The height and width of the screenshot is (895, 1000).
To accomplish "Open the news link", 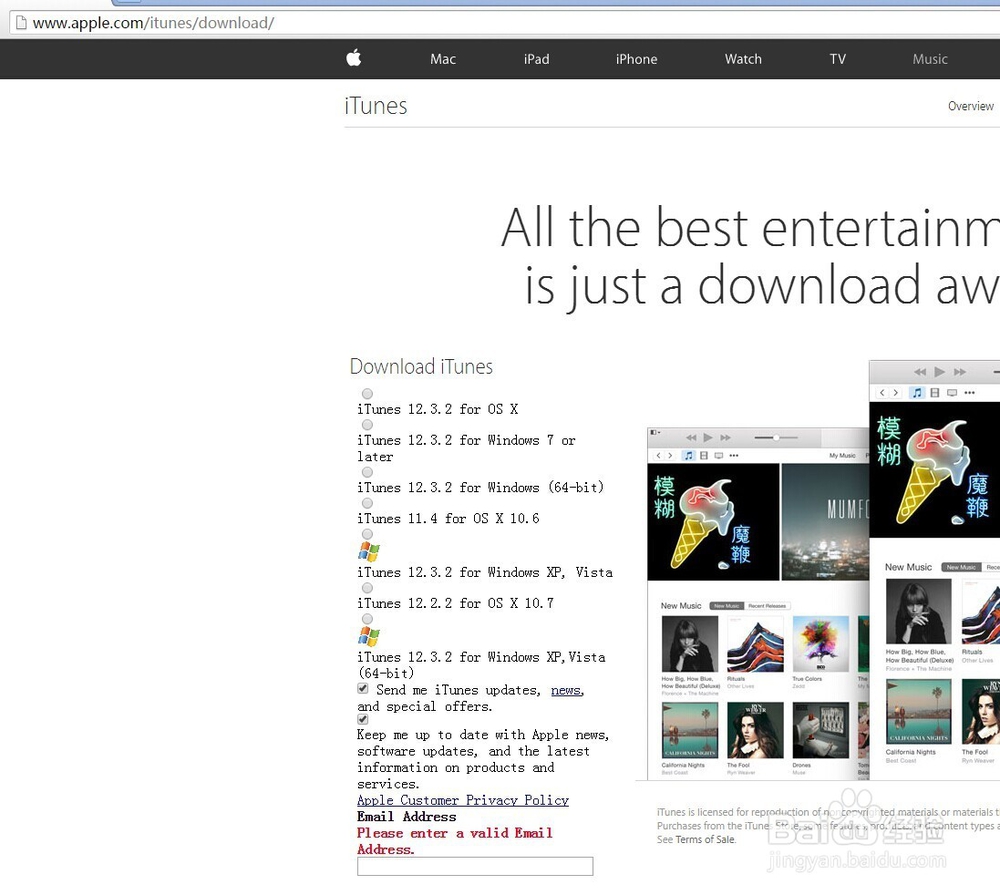I will (566, 690).
